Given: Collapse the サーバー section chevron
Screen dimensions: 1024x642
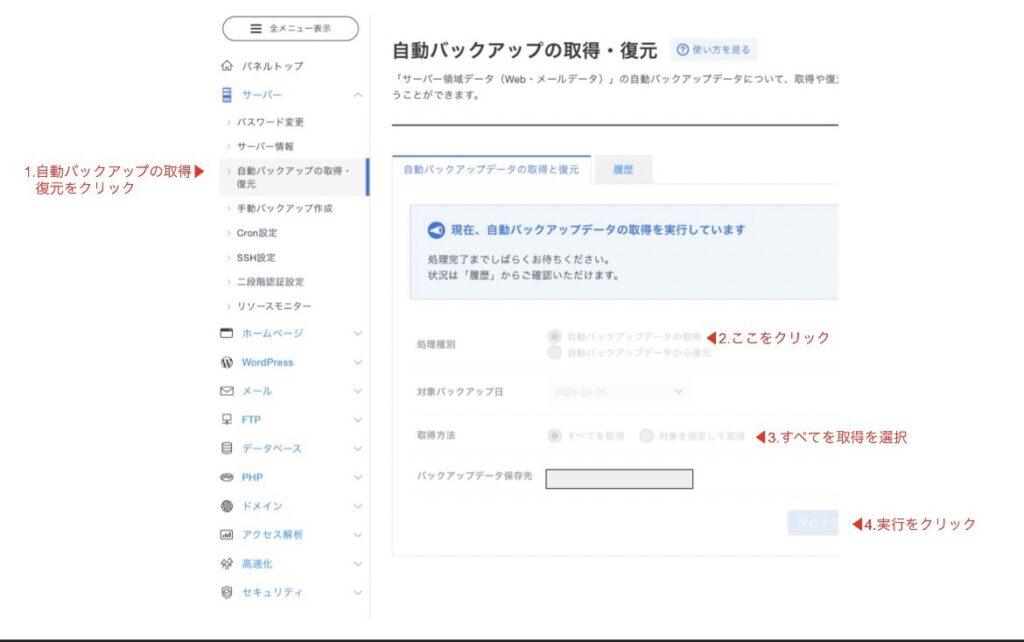Looking at the screenshot, I should pos(357,95).
